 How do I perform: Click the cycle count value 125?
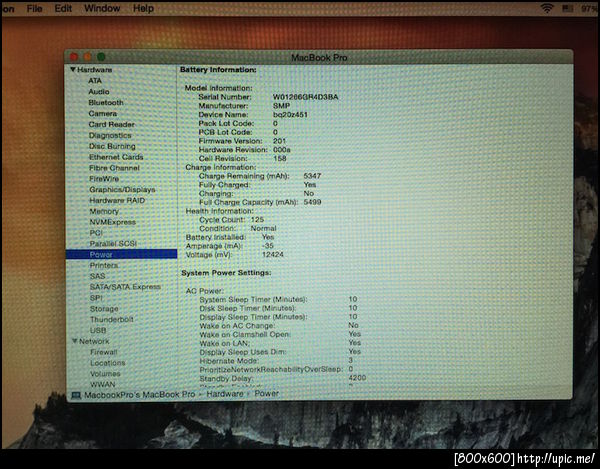(x=258, y=220)
